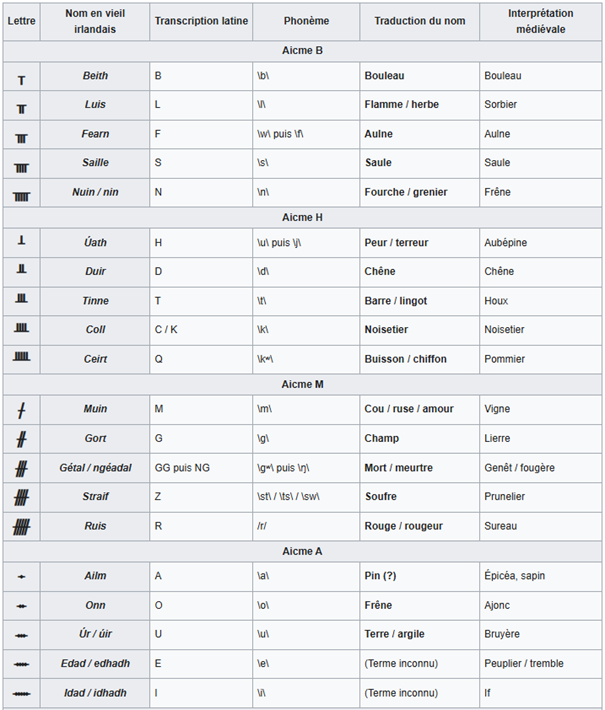605x710 pixels.
Task: Click the Idad ogham letter glyph
Action: point(22,693)
